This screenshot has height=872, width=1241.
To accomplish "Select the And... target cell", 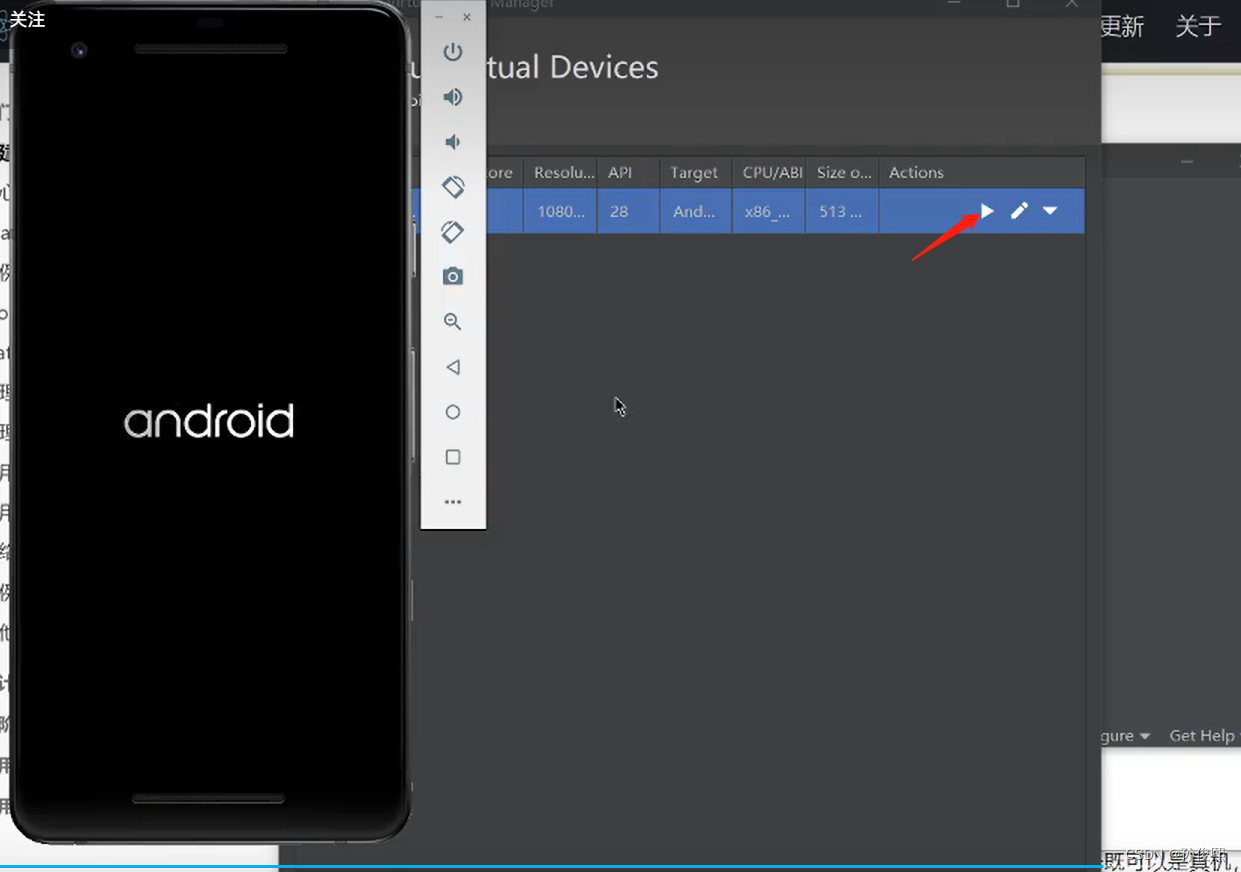I will [694, 211].
